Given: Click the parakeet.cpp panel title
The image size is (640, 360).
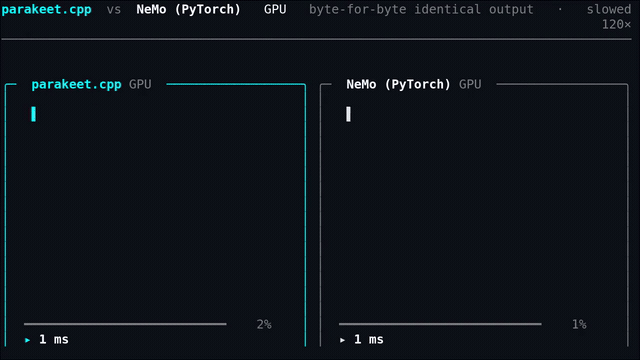Looking at the screenshot, I should pyautogui.click(x=76, y=84).
